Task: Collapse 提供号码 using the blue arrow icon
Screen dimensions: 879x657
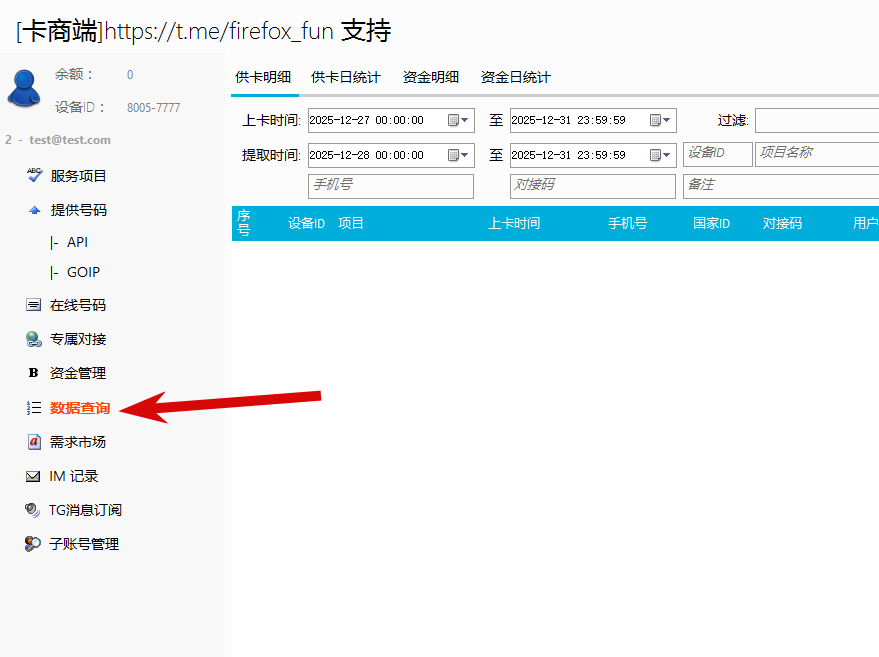Action: pos(34,210)
